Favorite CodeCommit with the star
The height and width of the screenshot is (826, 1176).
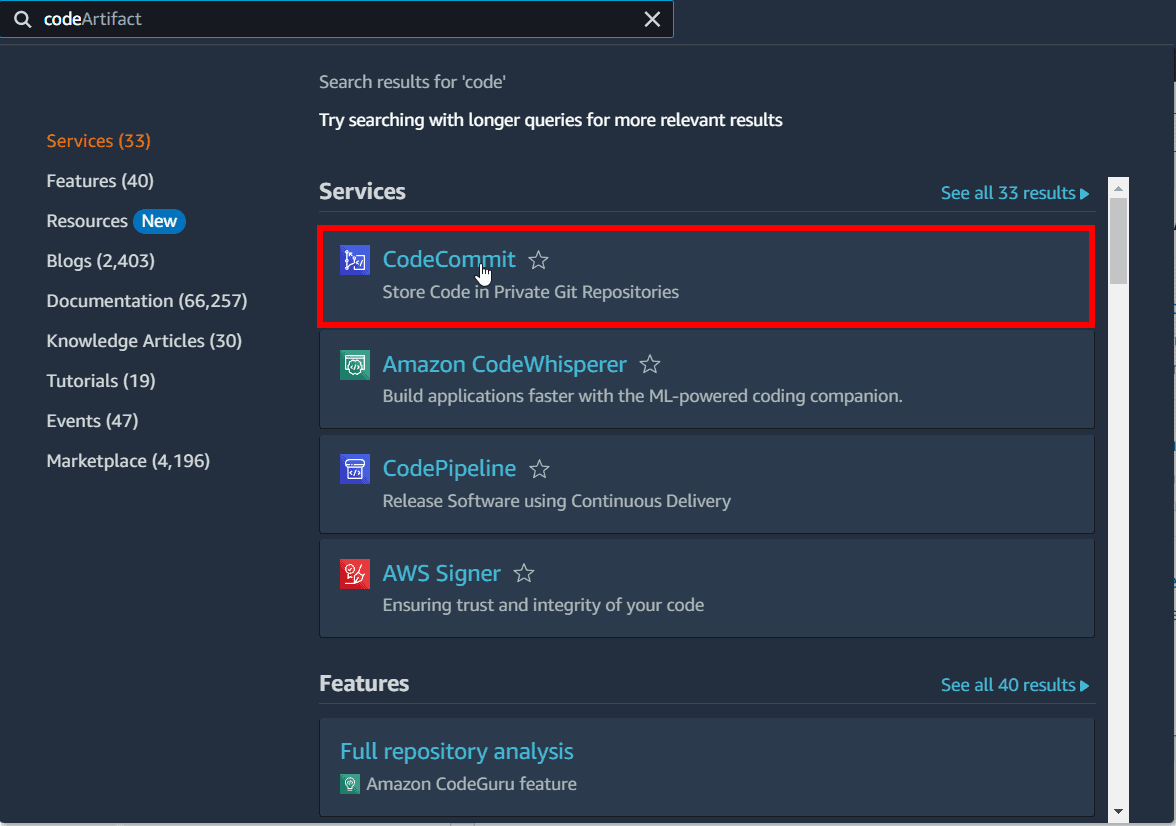[x=538, y=260]
